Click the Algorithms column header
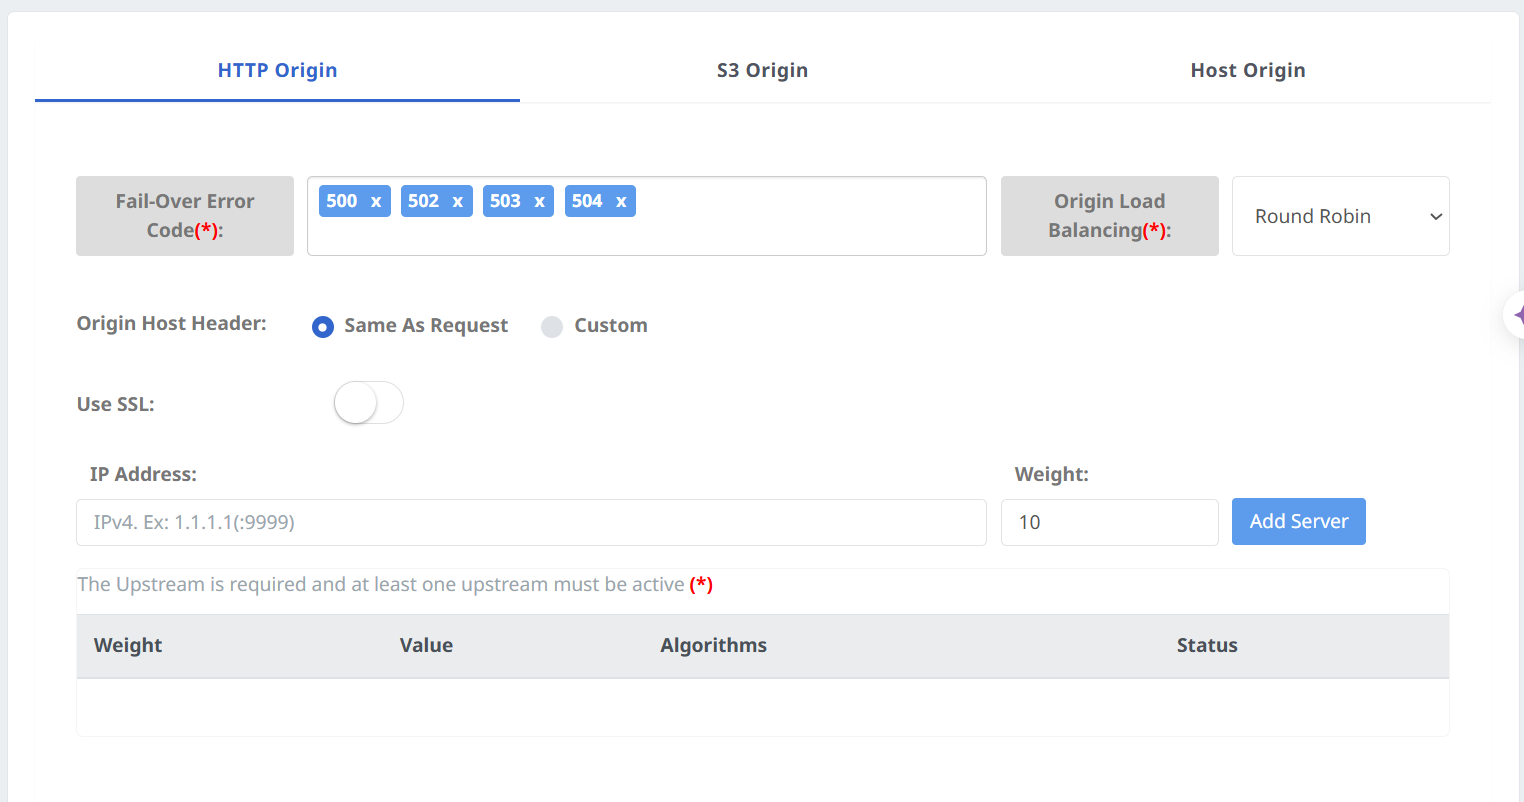The image size is (1524, 802). pos(713,646)
